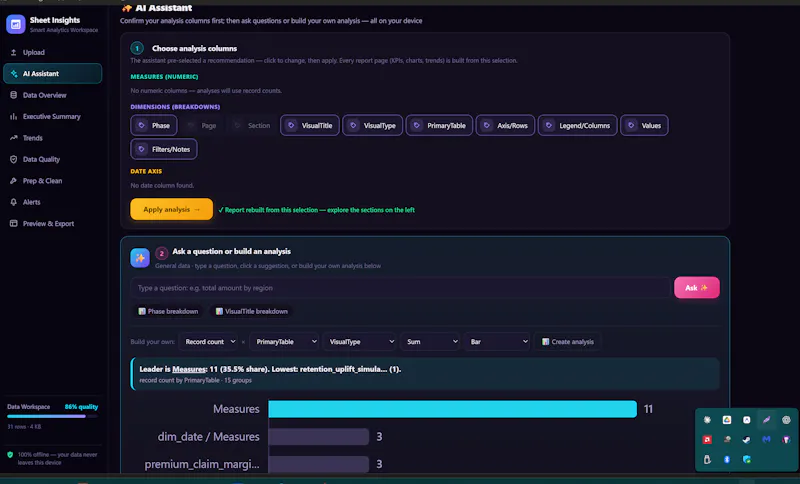Click the "31 rows · 4 KB" text

coord(24,426)
